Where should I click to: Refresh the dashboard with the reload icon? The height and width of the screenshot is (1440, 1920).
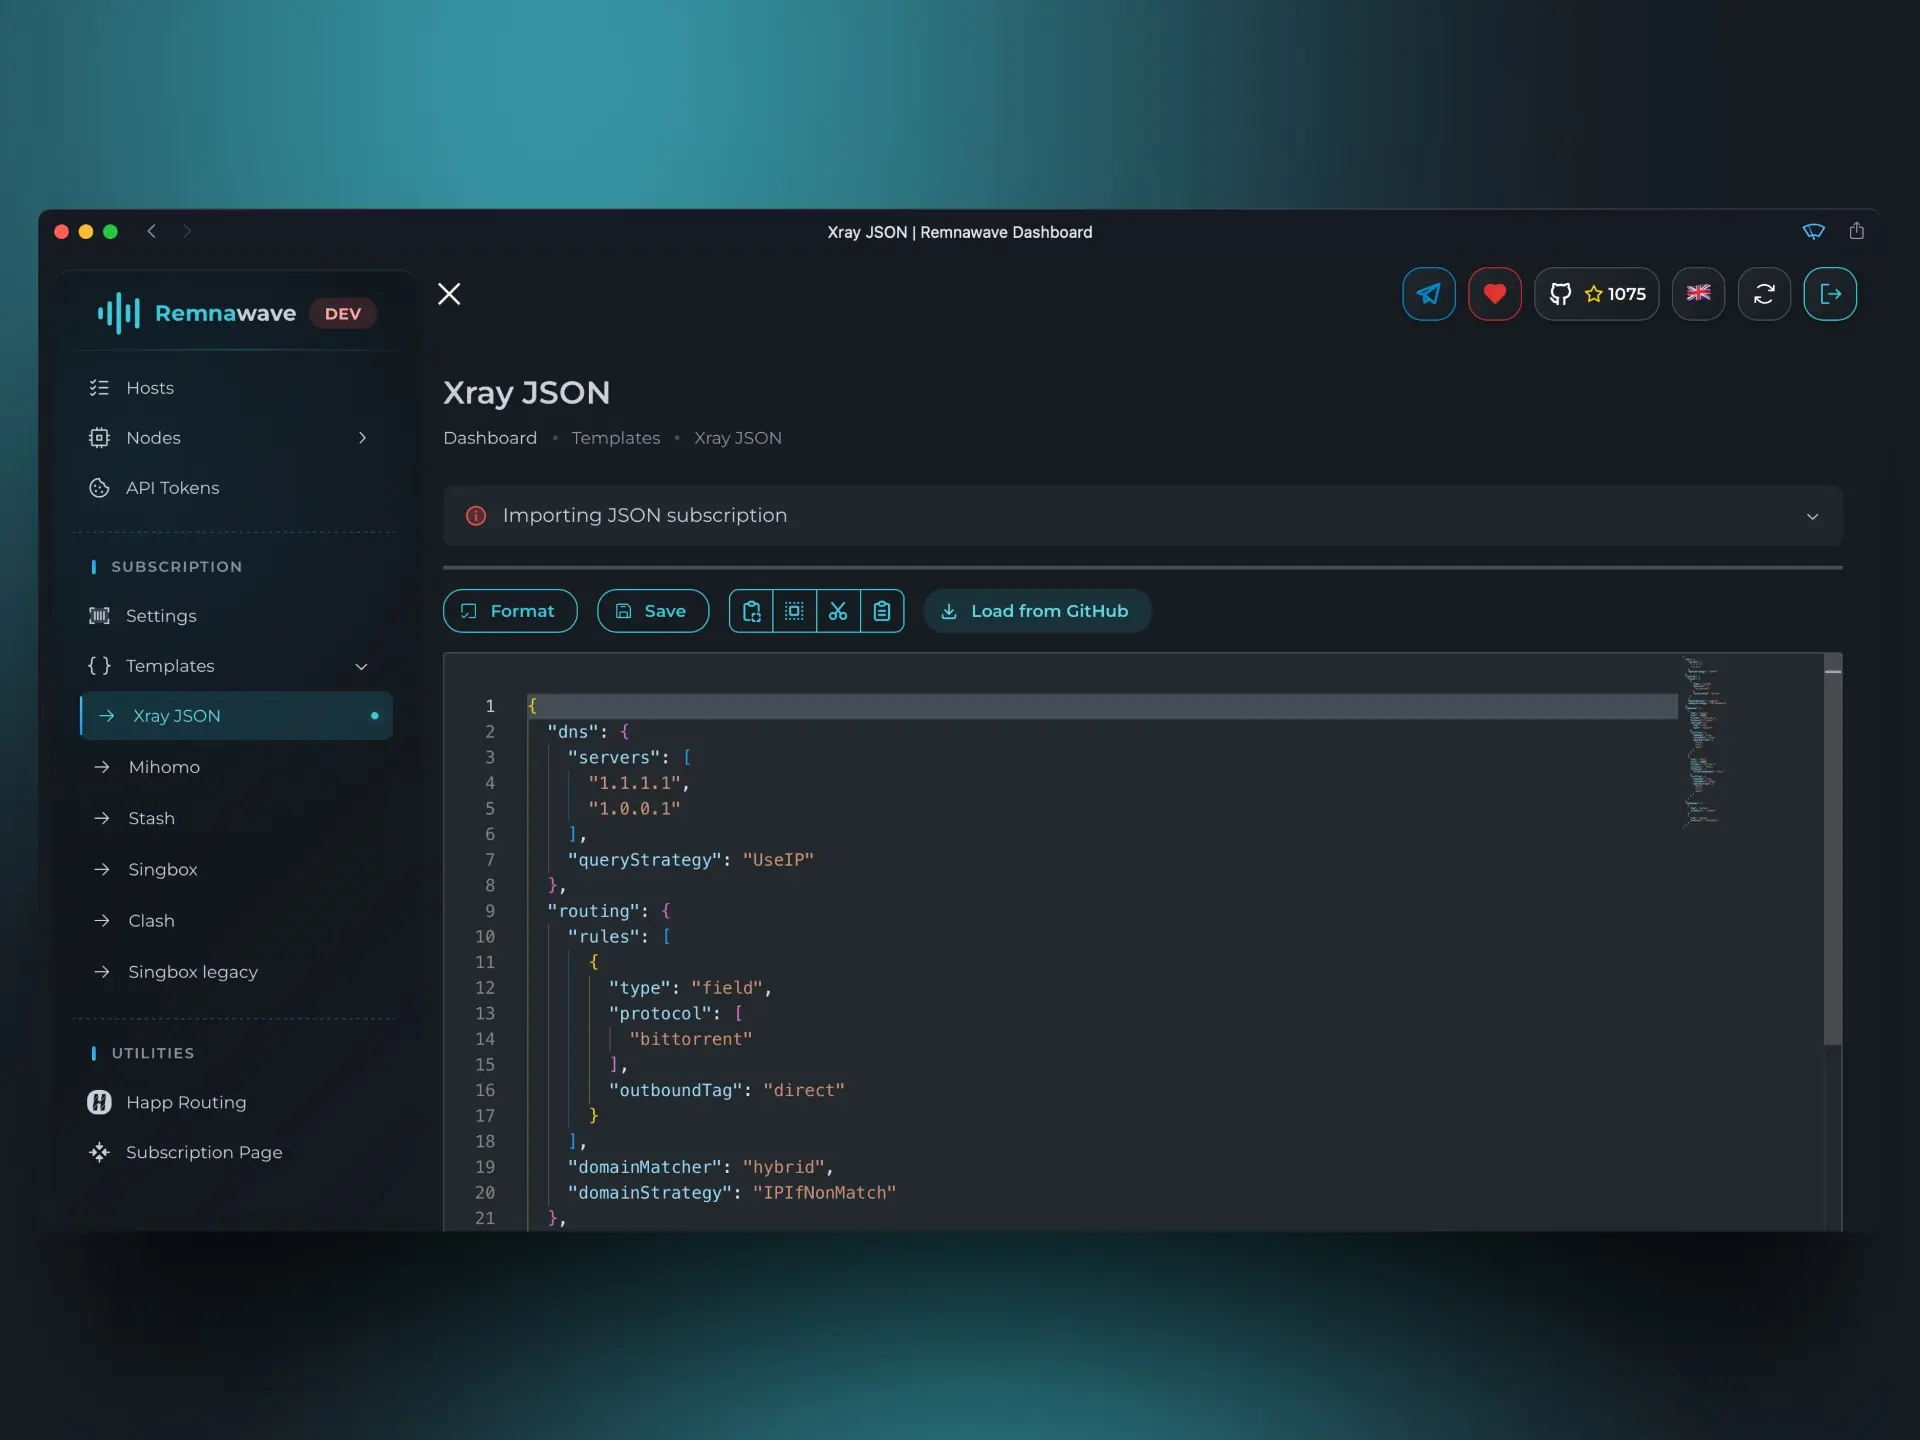click(x=1763, y=294)
